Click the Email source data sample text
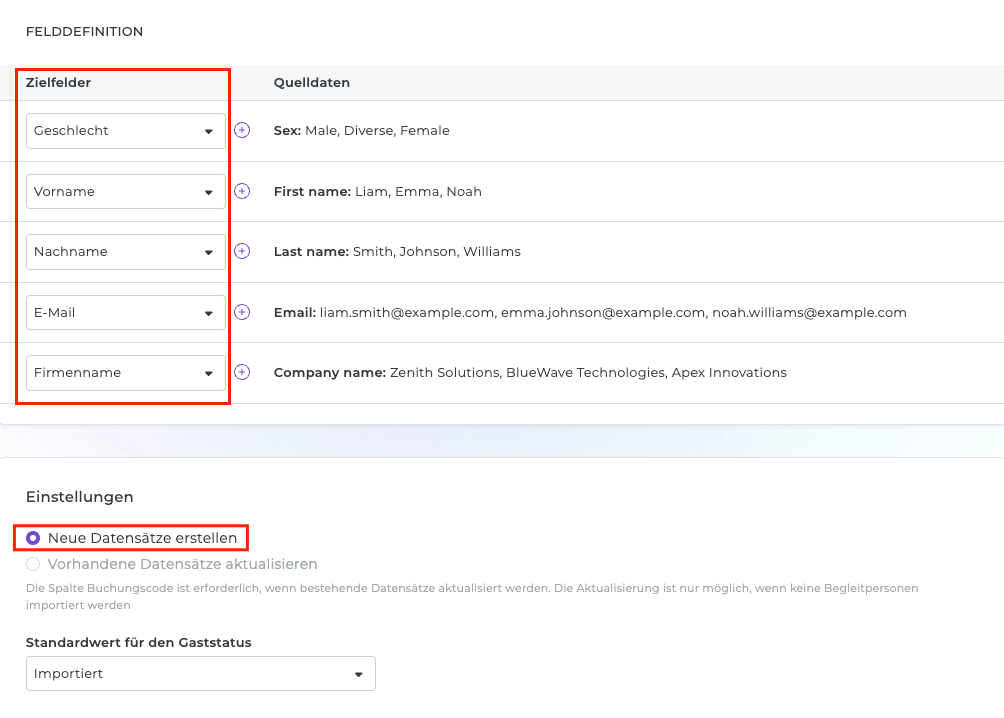This screenshot has width=1004, height=718. [x=590, y=313]
